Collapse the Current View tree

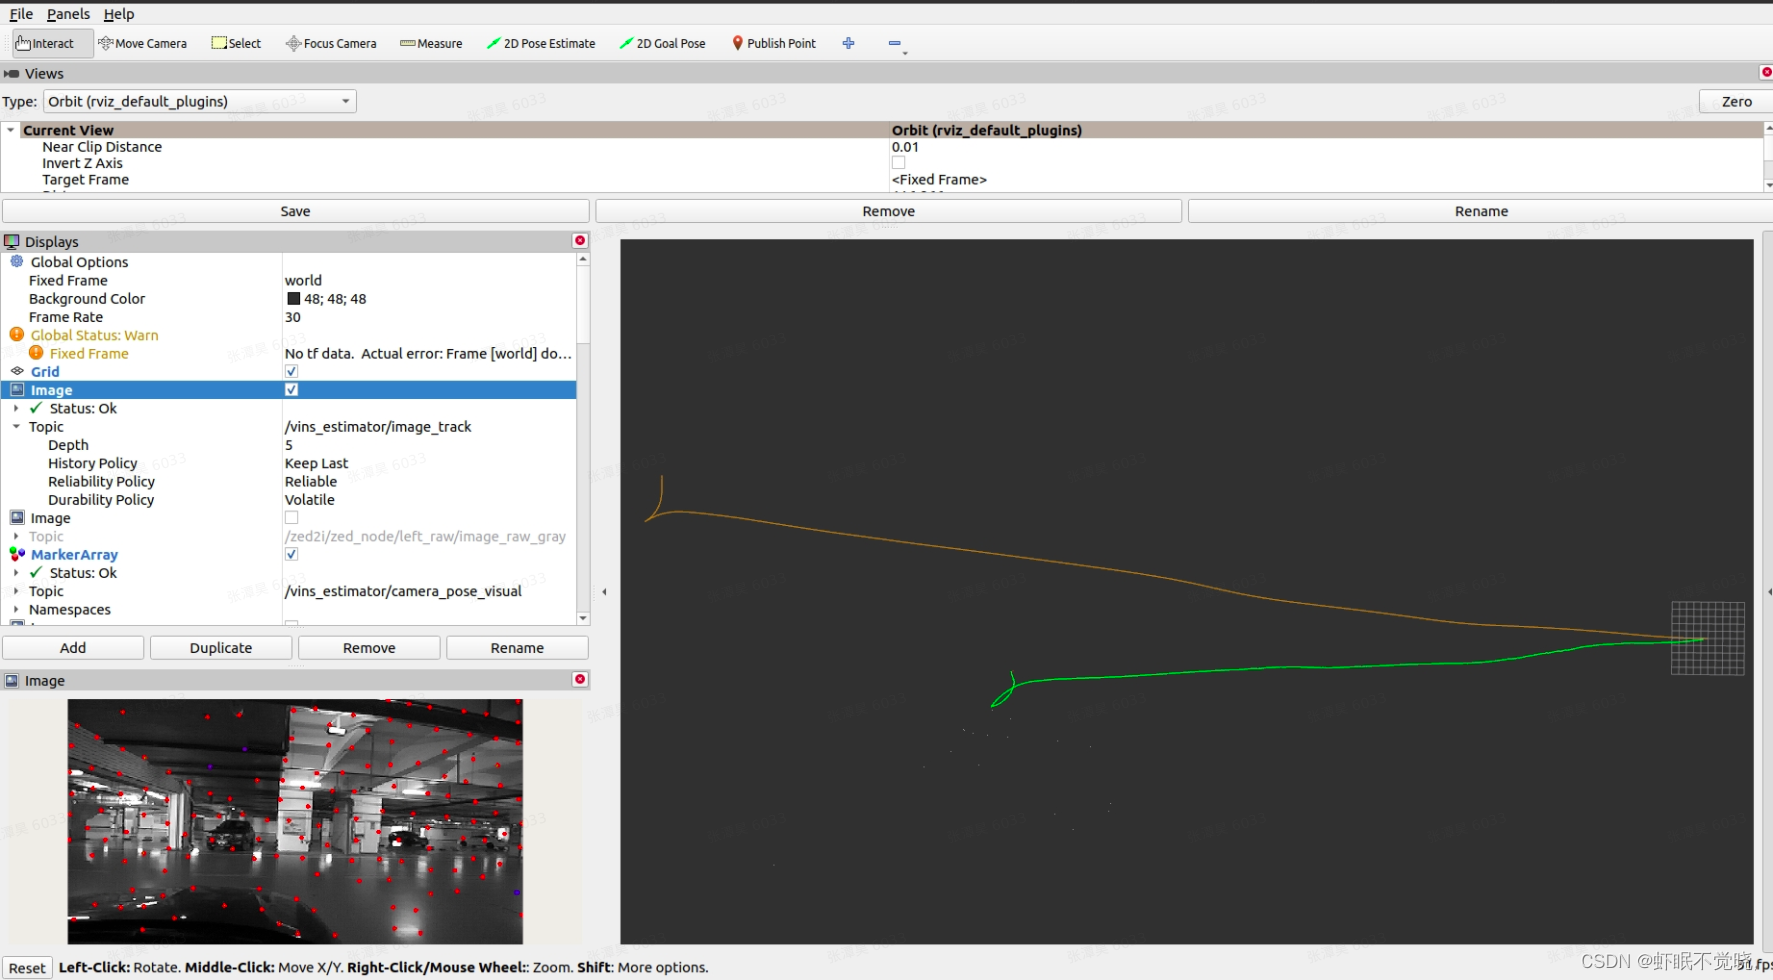coord(11,130)
